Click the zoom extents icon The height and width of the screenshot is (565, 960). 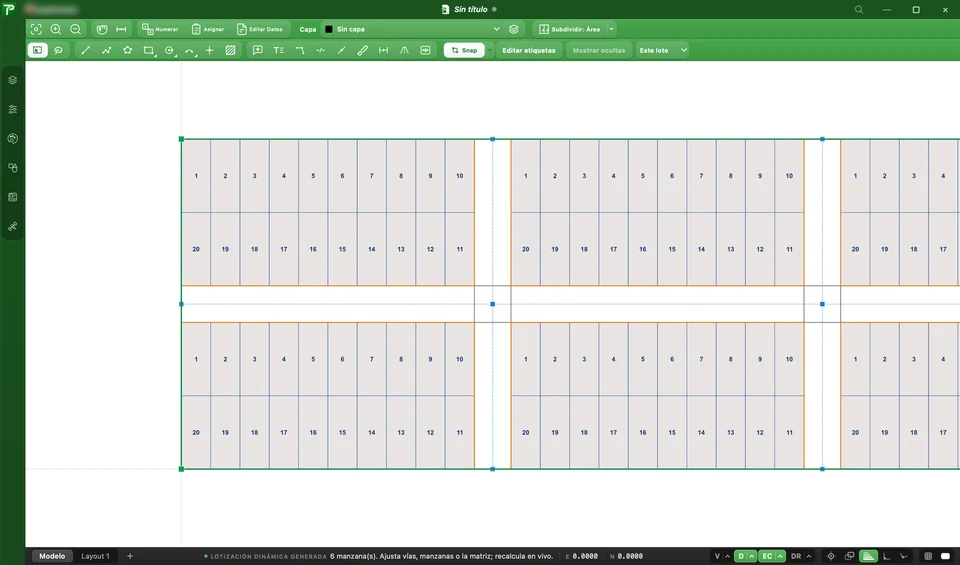point(36,29)
